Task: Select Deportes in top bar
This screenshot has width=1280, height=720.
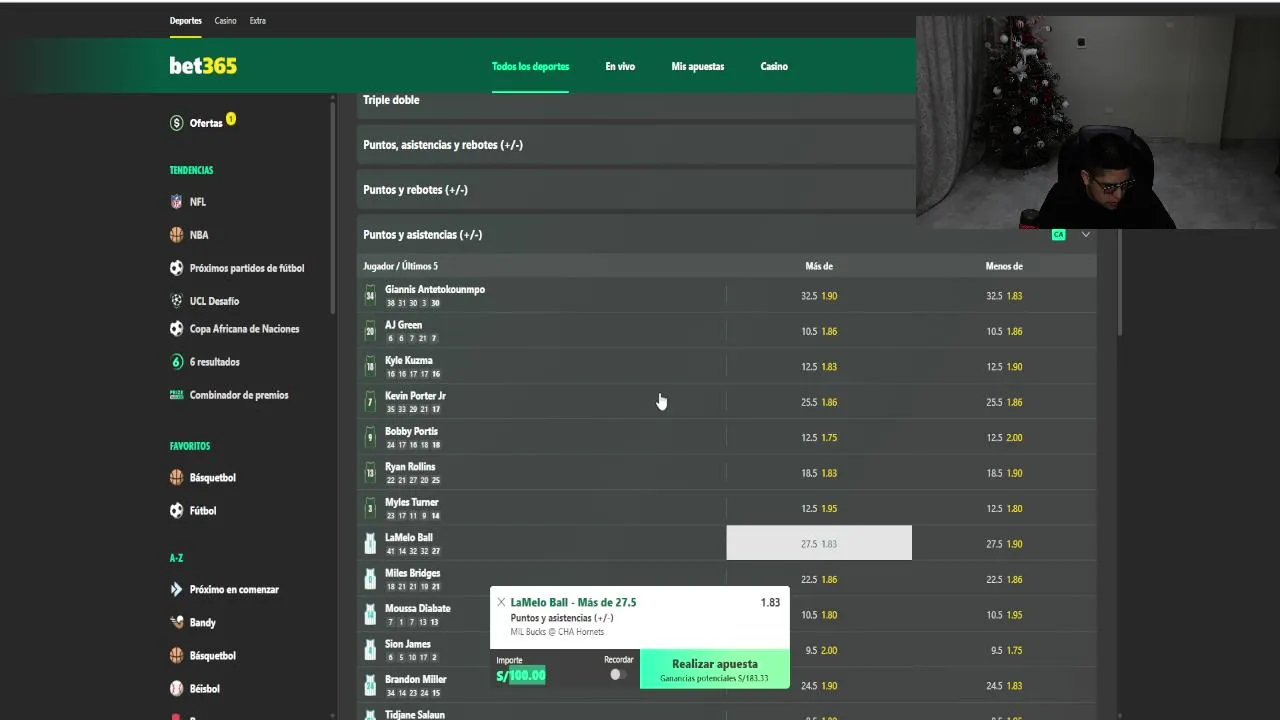Action: pyautogui.click(x=186, y=21)
